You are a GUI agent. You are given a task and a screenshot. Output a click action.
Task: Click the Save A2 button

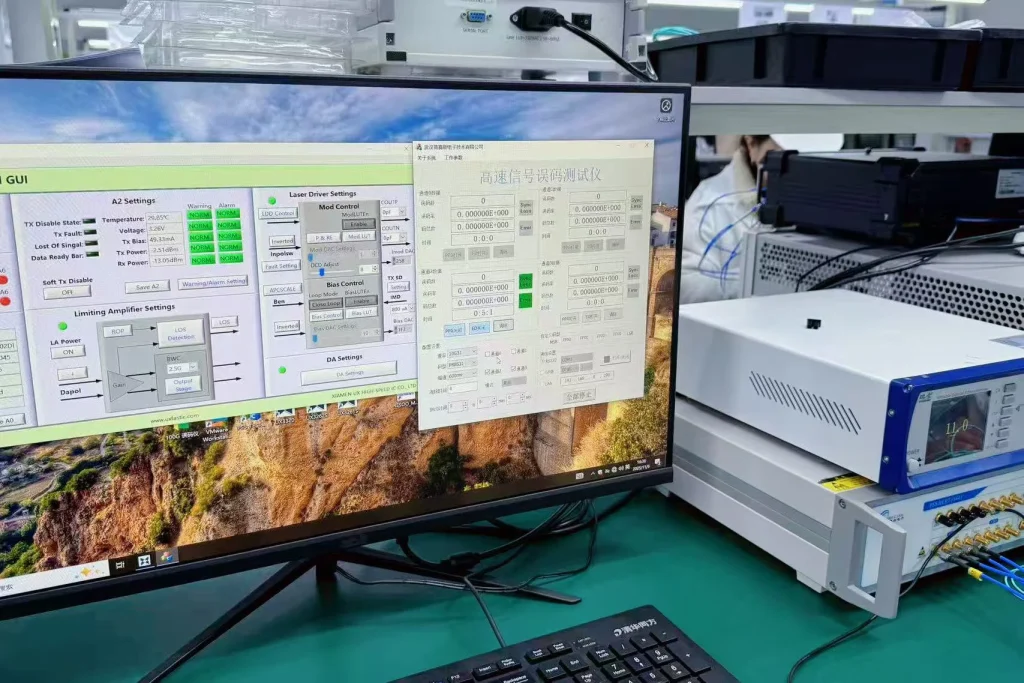(147, 286)
